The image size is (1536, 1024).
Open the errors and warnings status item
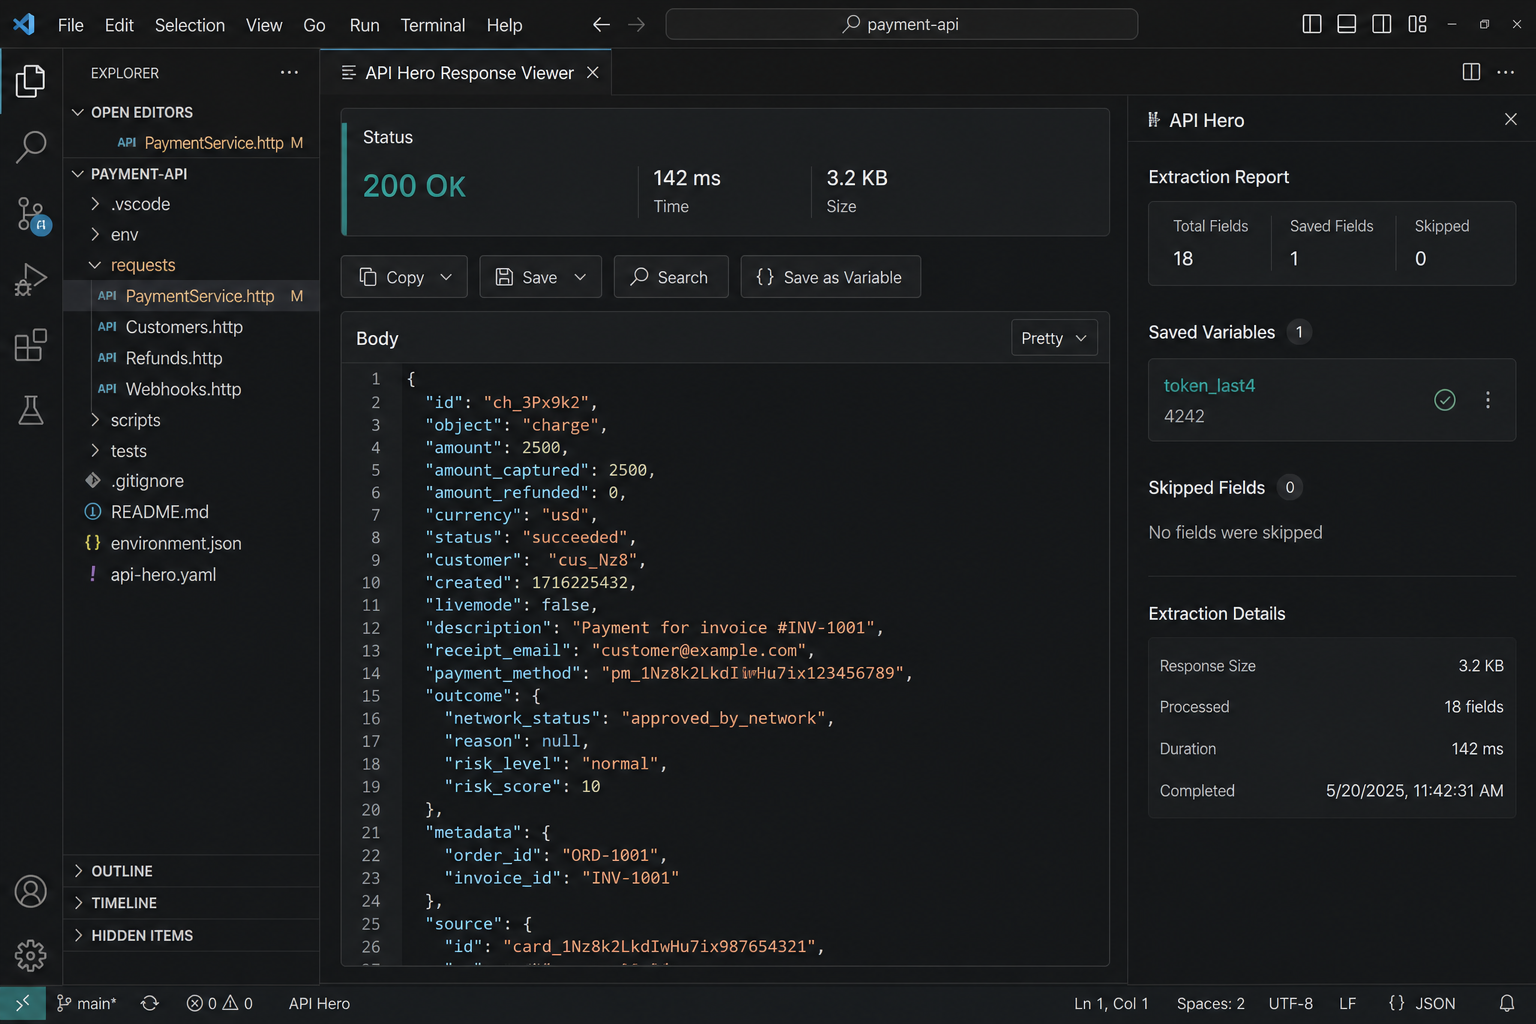(x=220, y=1003)
